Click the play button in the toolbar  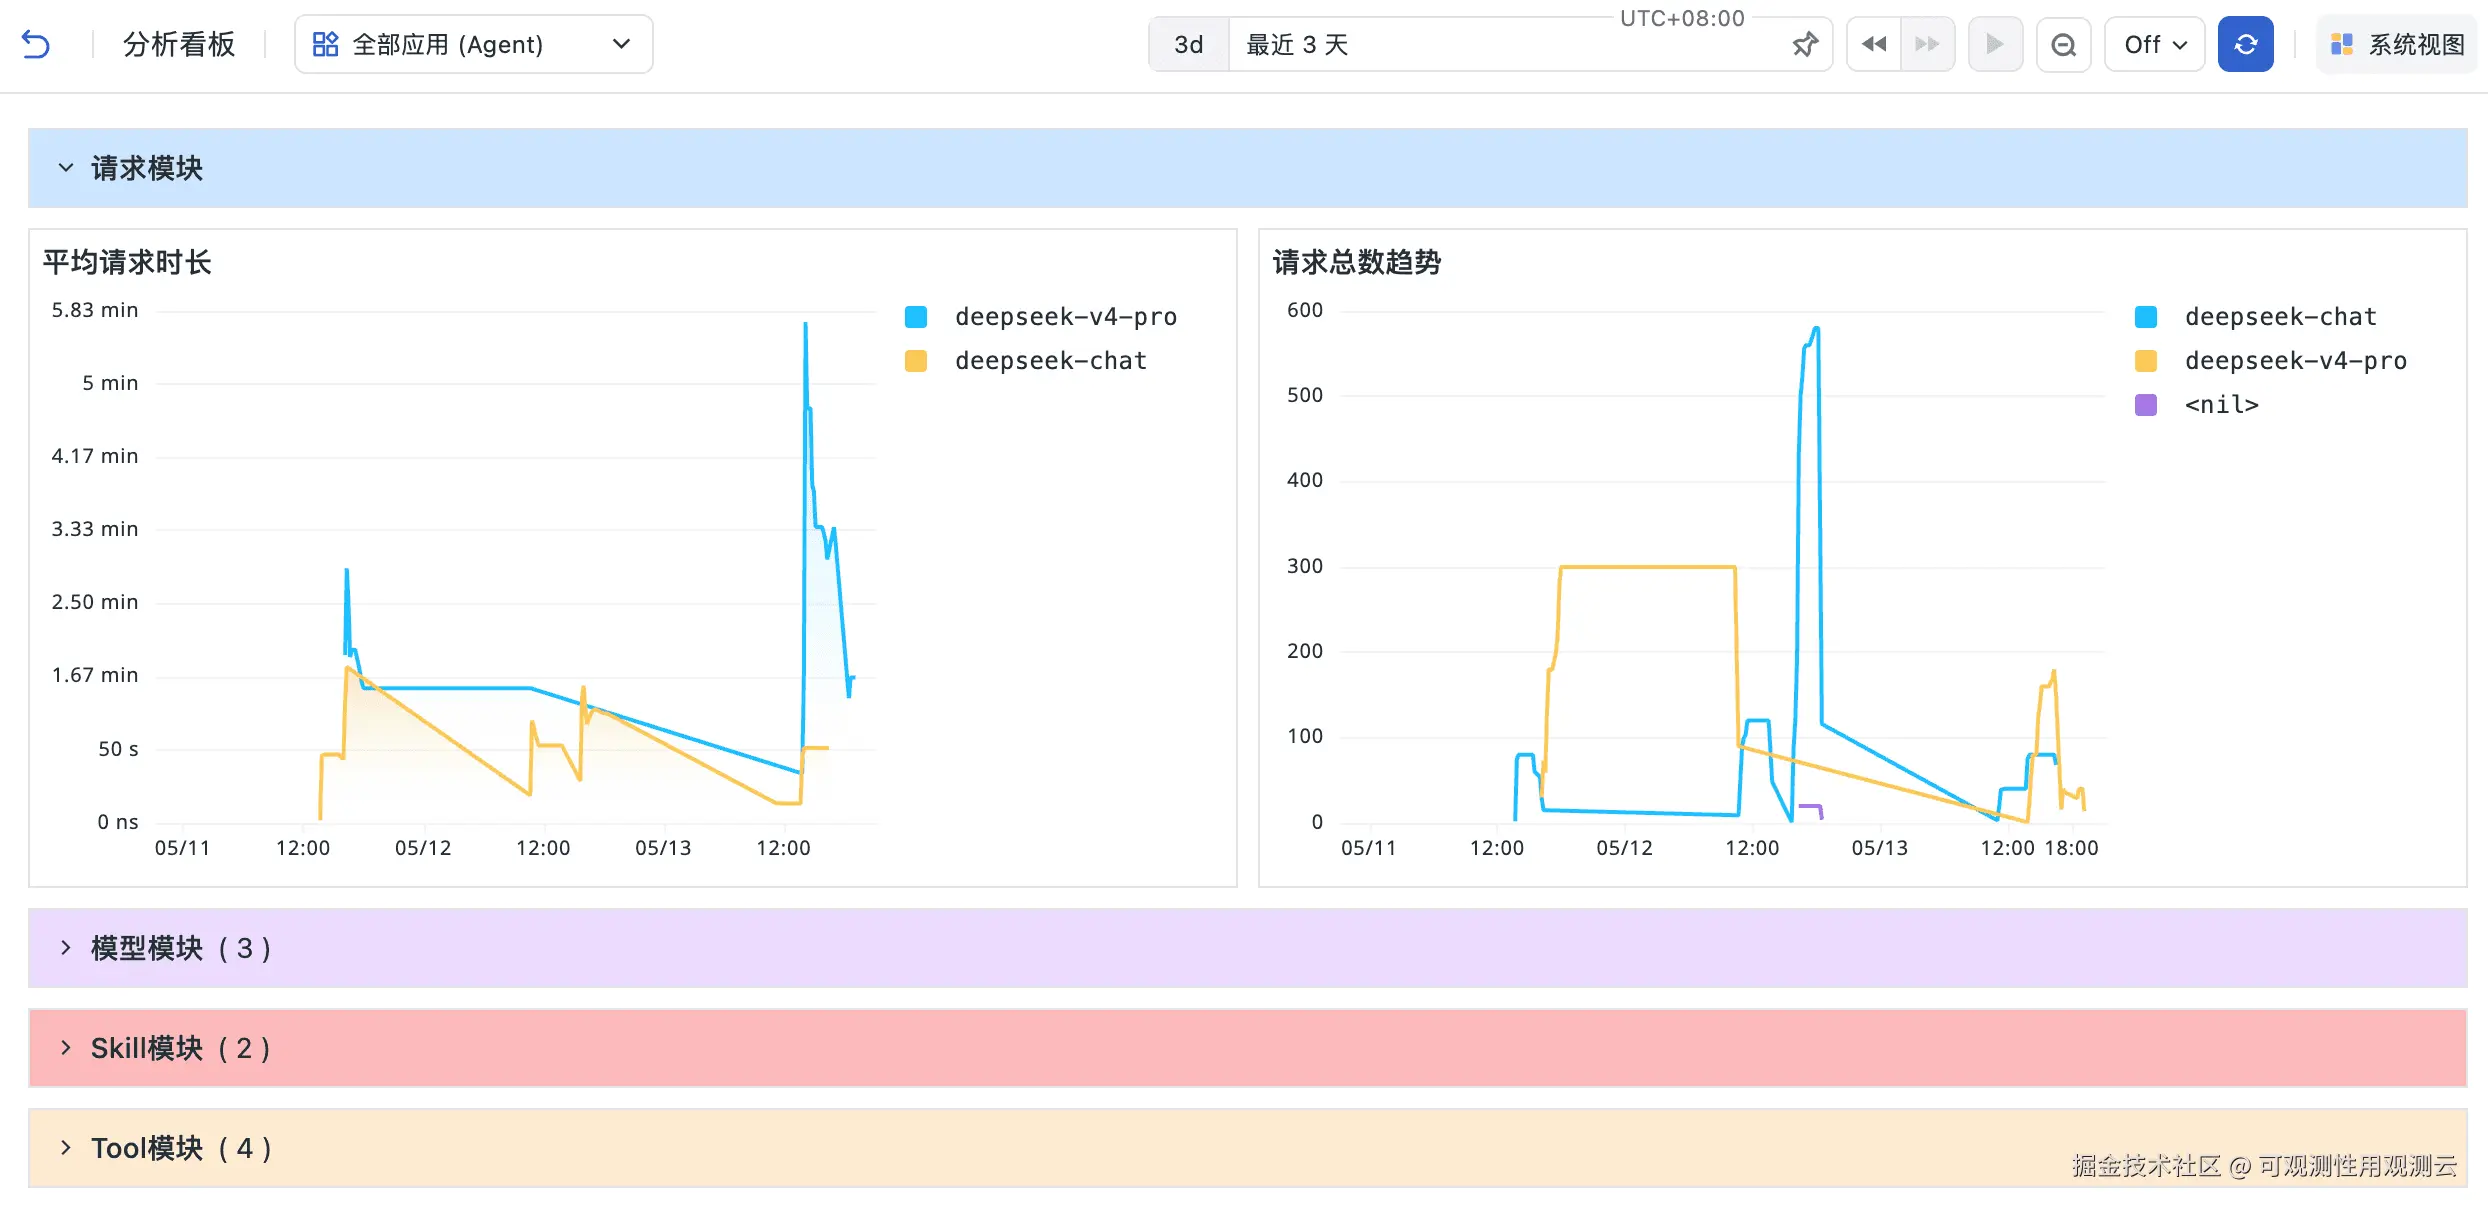pos(1995,45)
